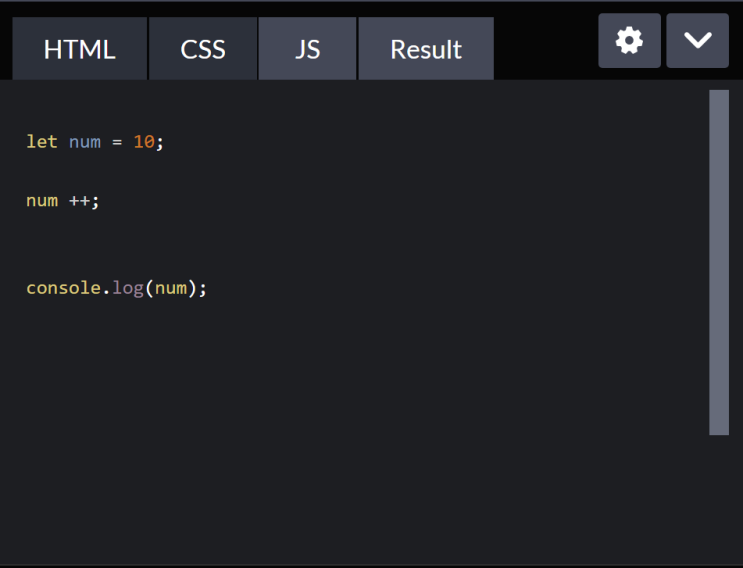Click the number 10 in code
The width and height of the screenshot is (743, 568).
(x=144, y=142)
